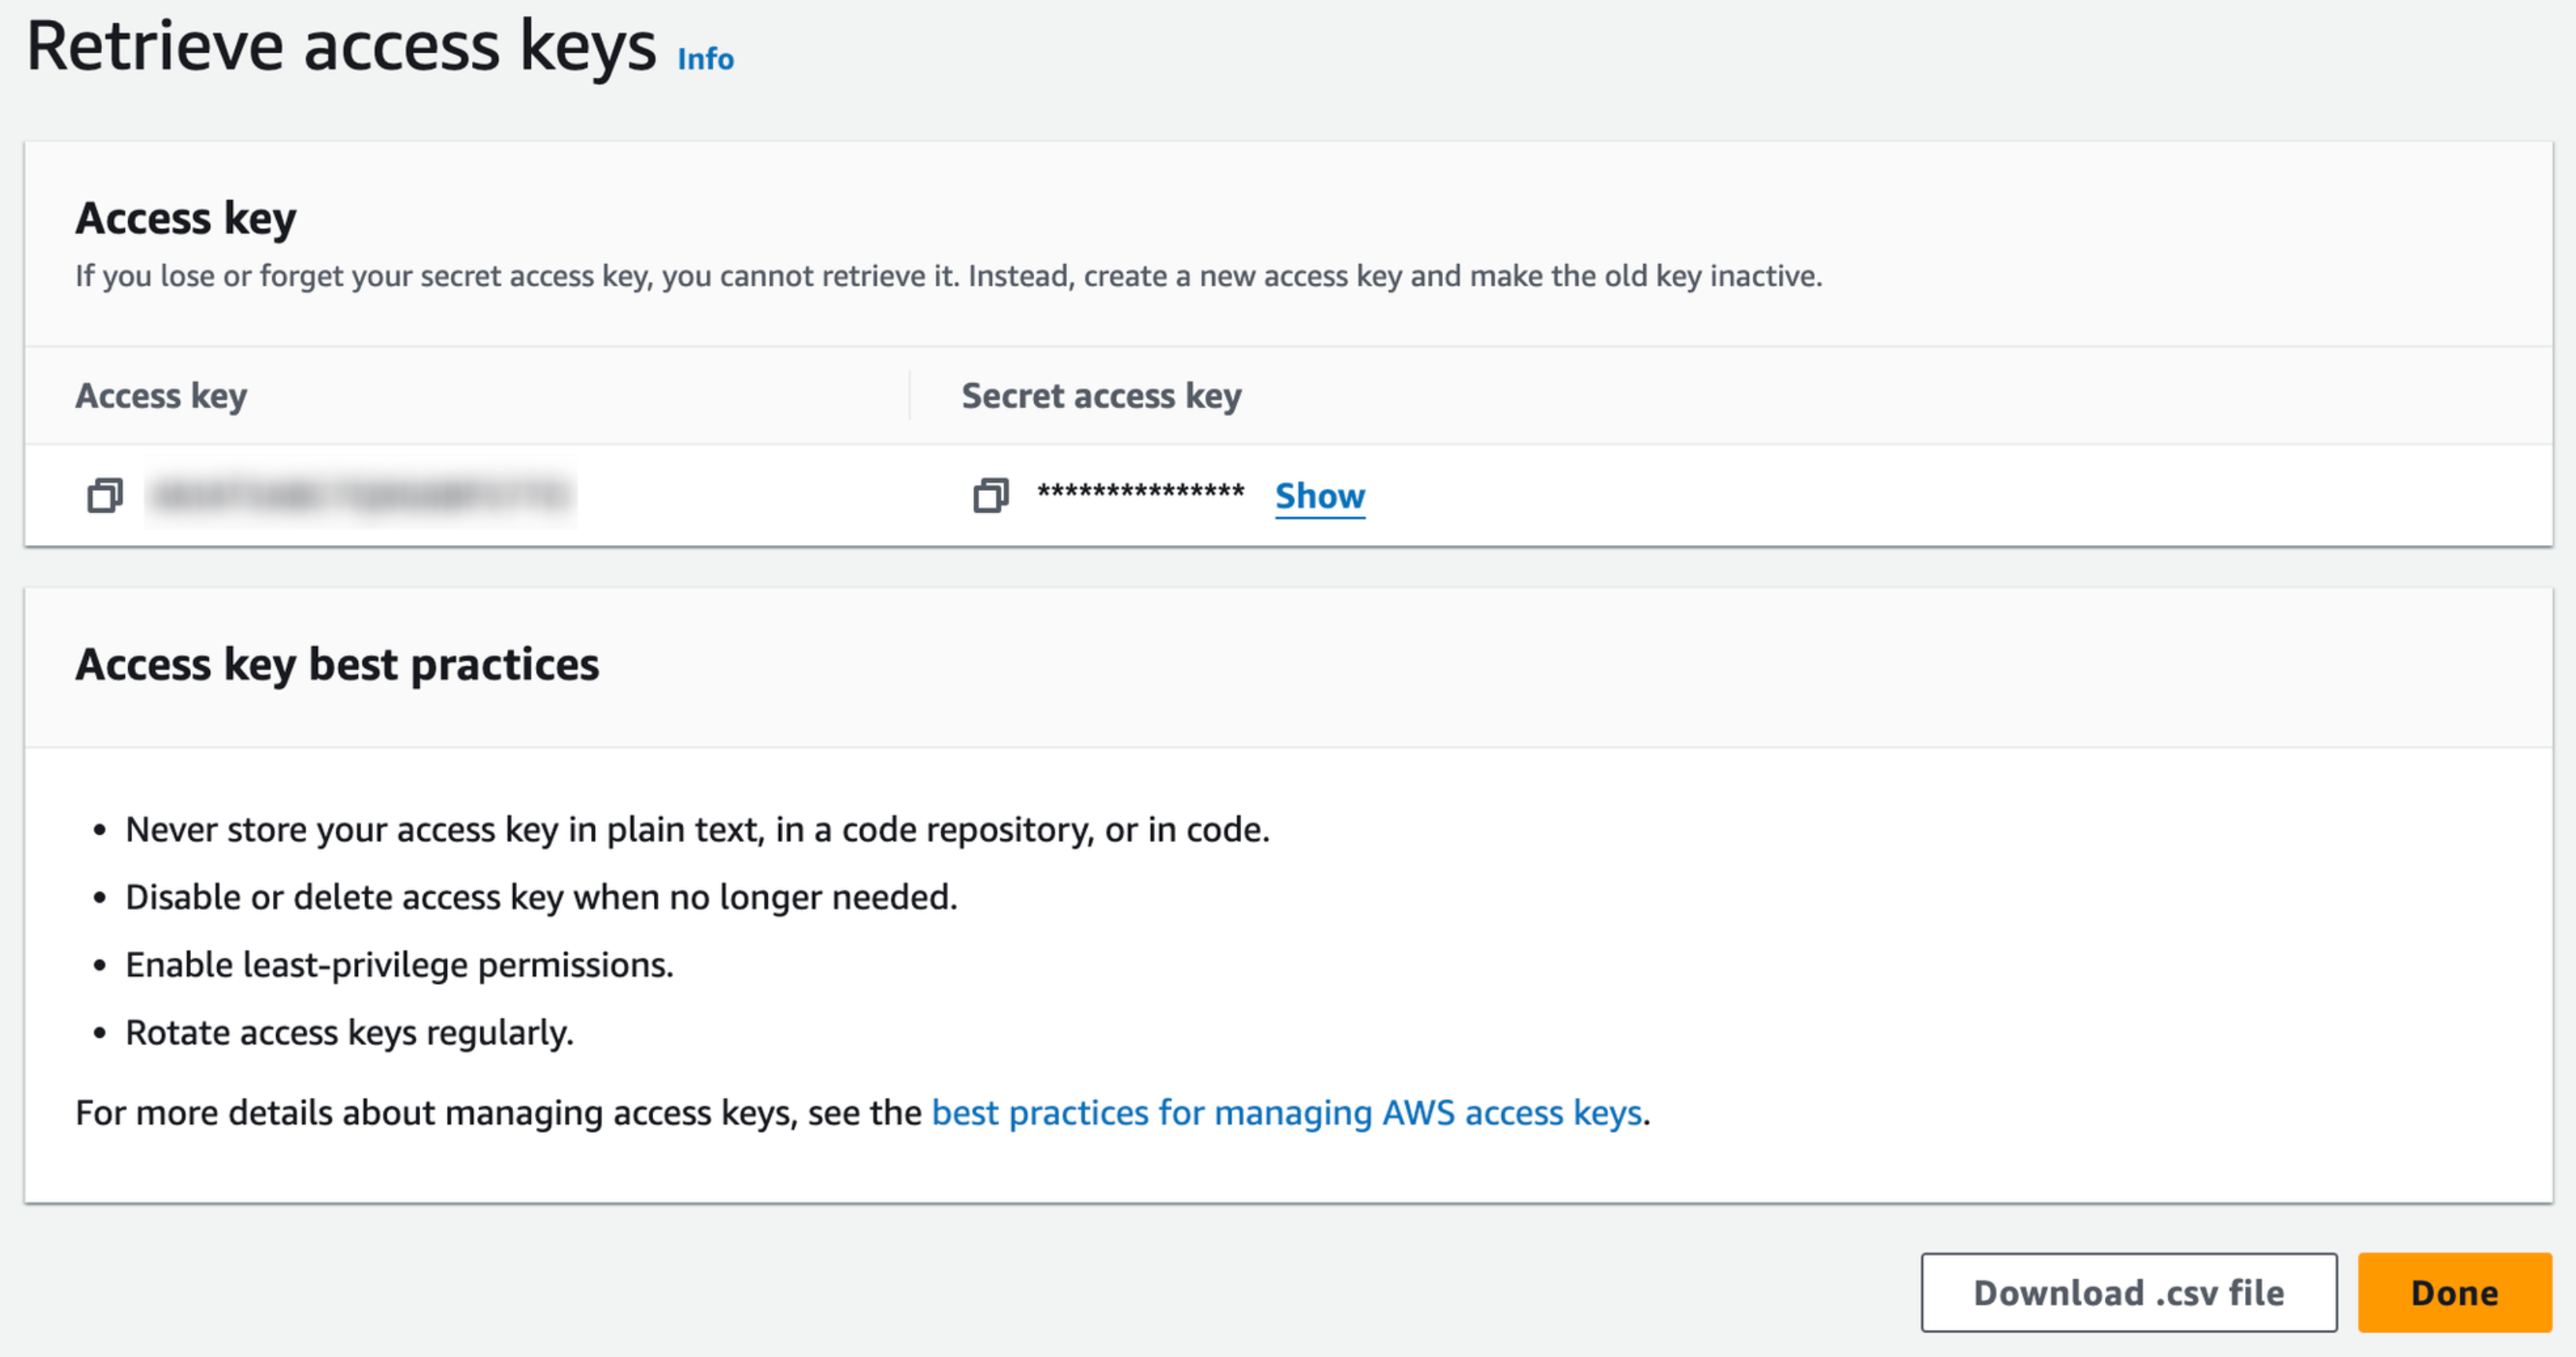
Task: Click the 'Disable or delete access key' bullet
Action: 541,897
